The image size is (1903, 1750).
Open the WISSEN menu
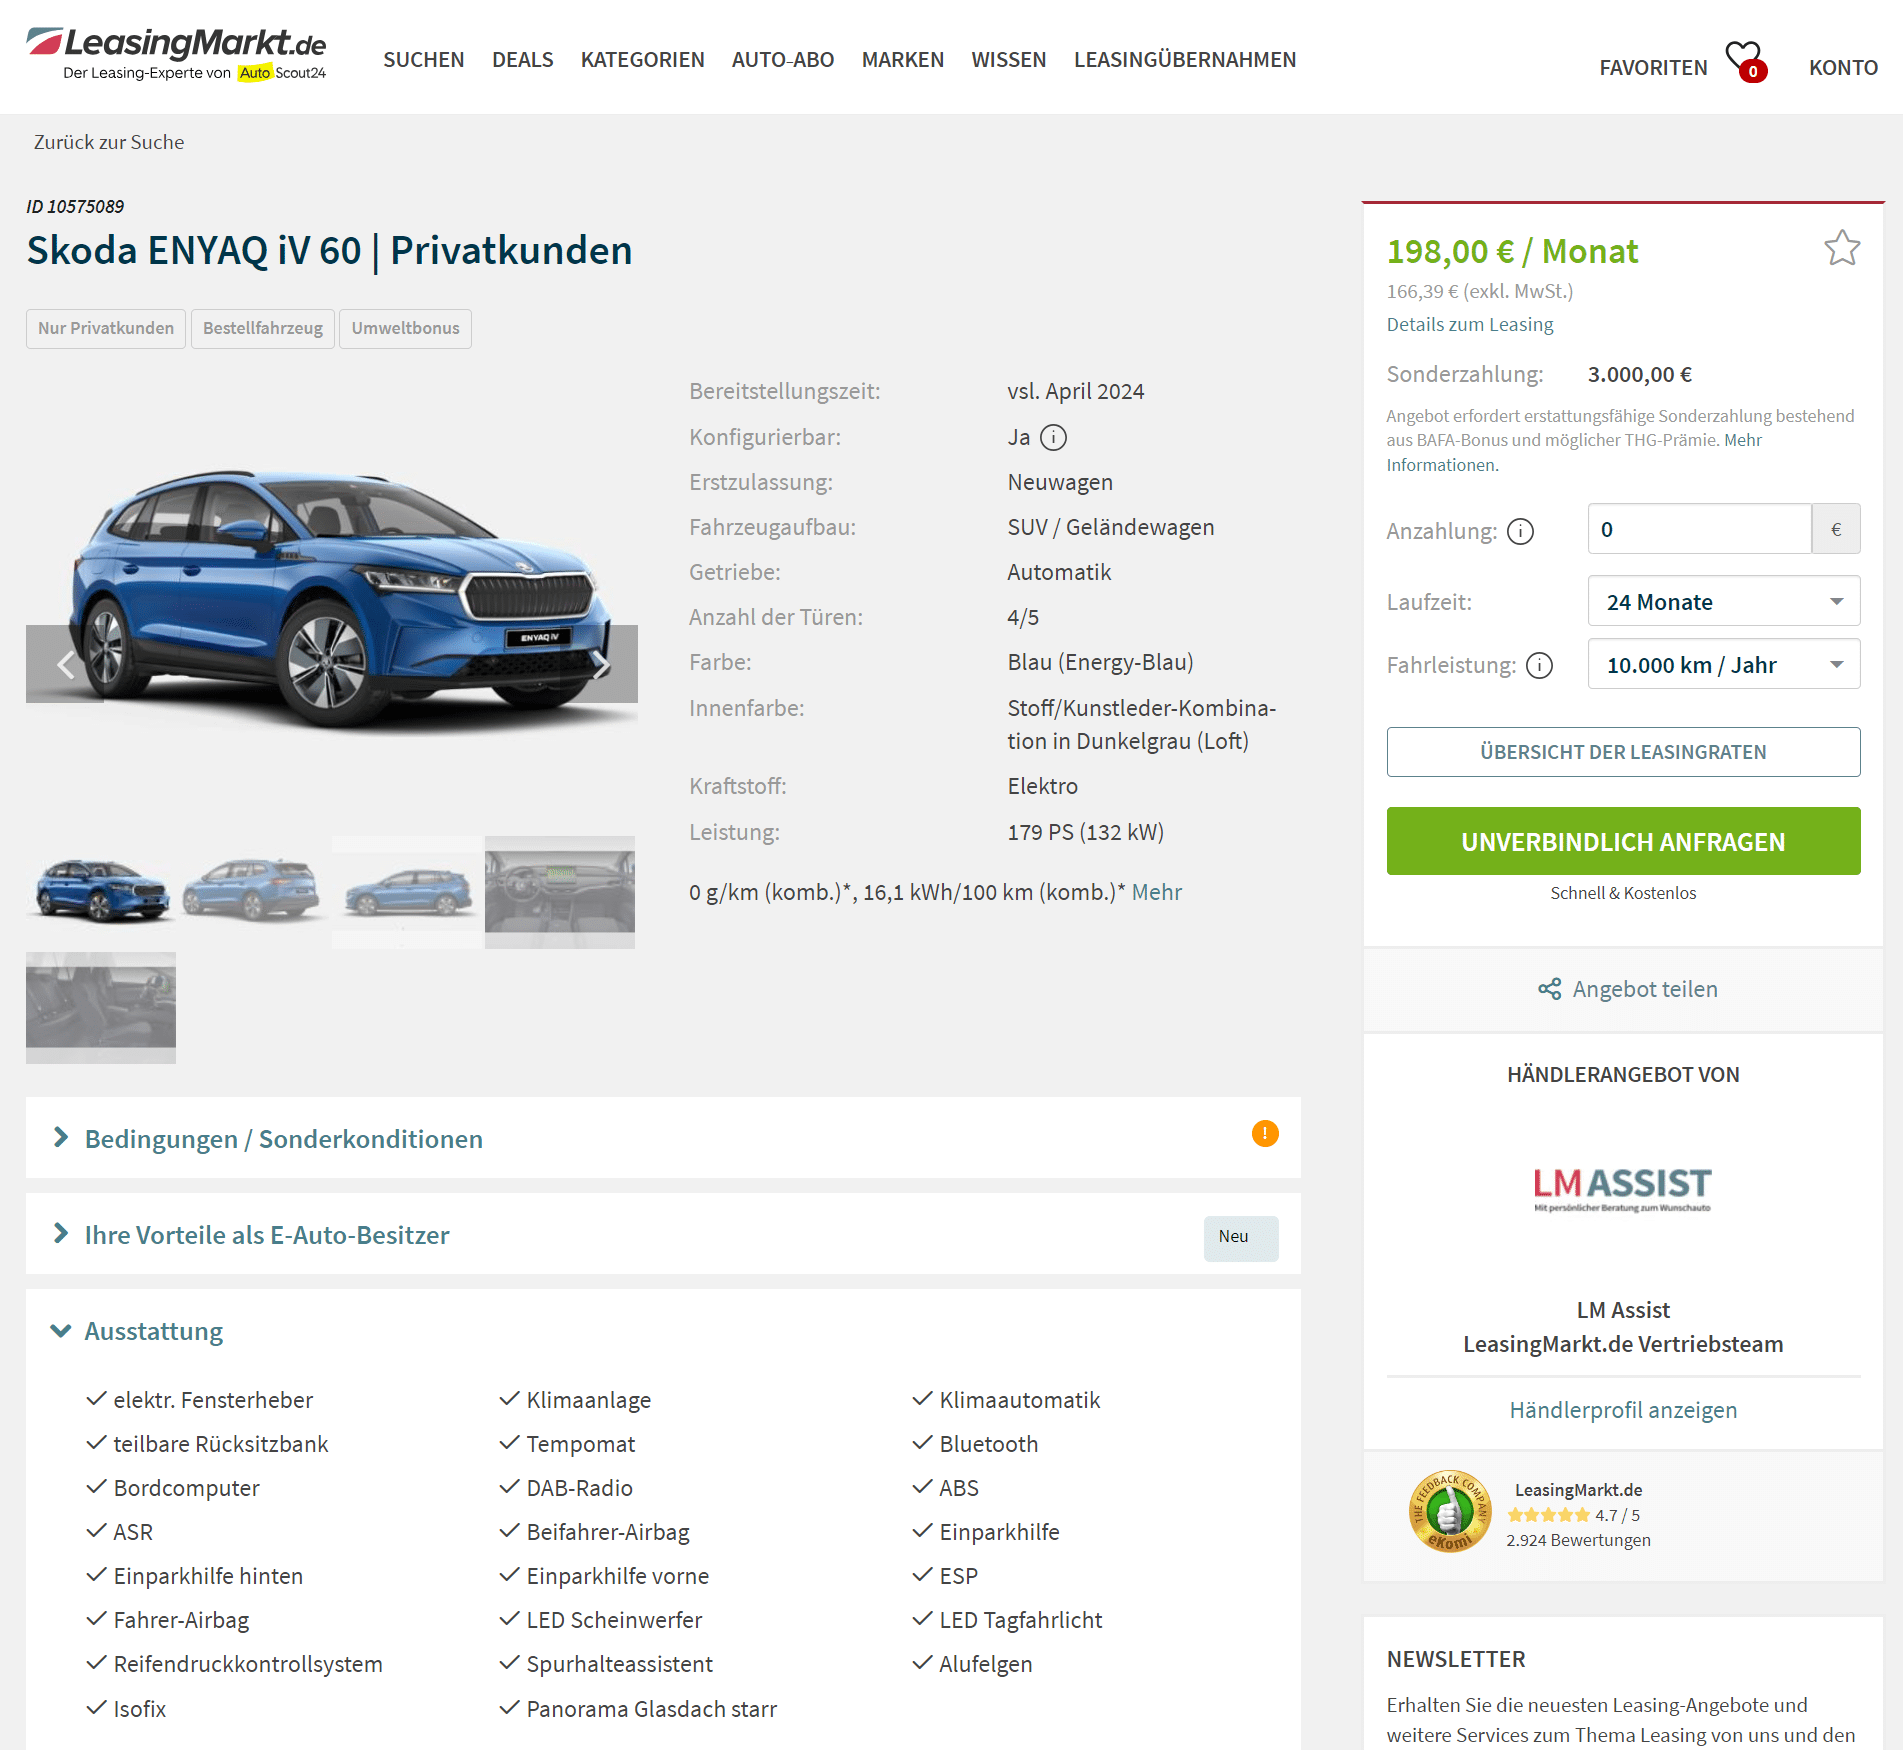tap(1008, 60)
